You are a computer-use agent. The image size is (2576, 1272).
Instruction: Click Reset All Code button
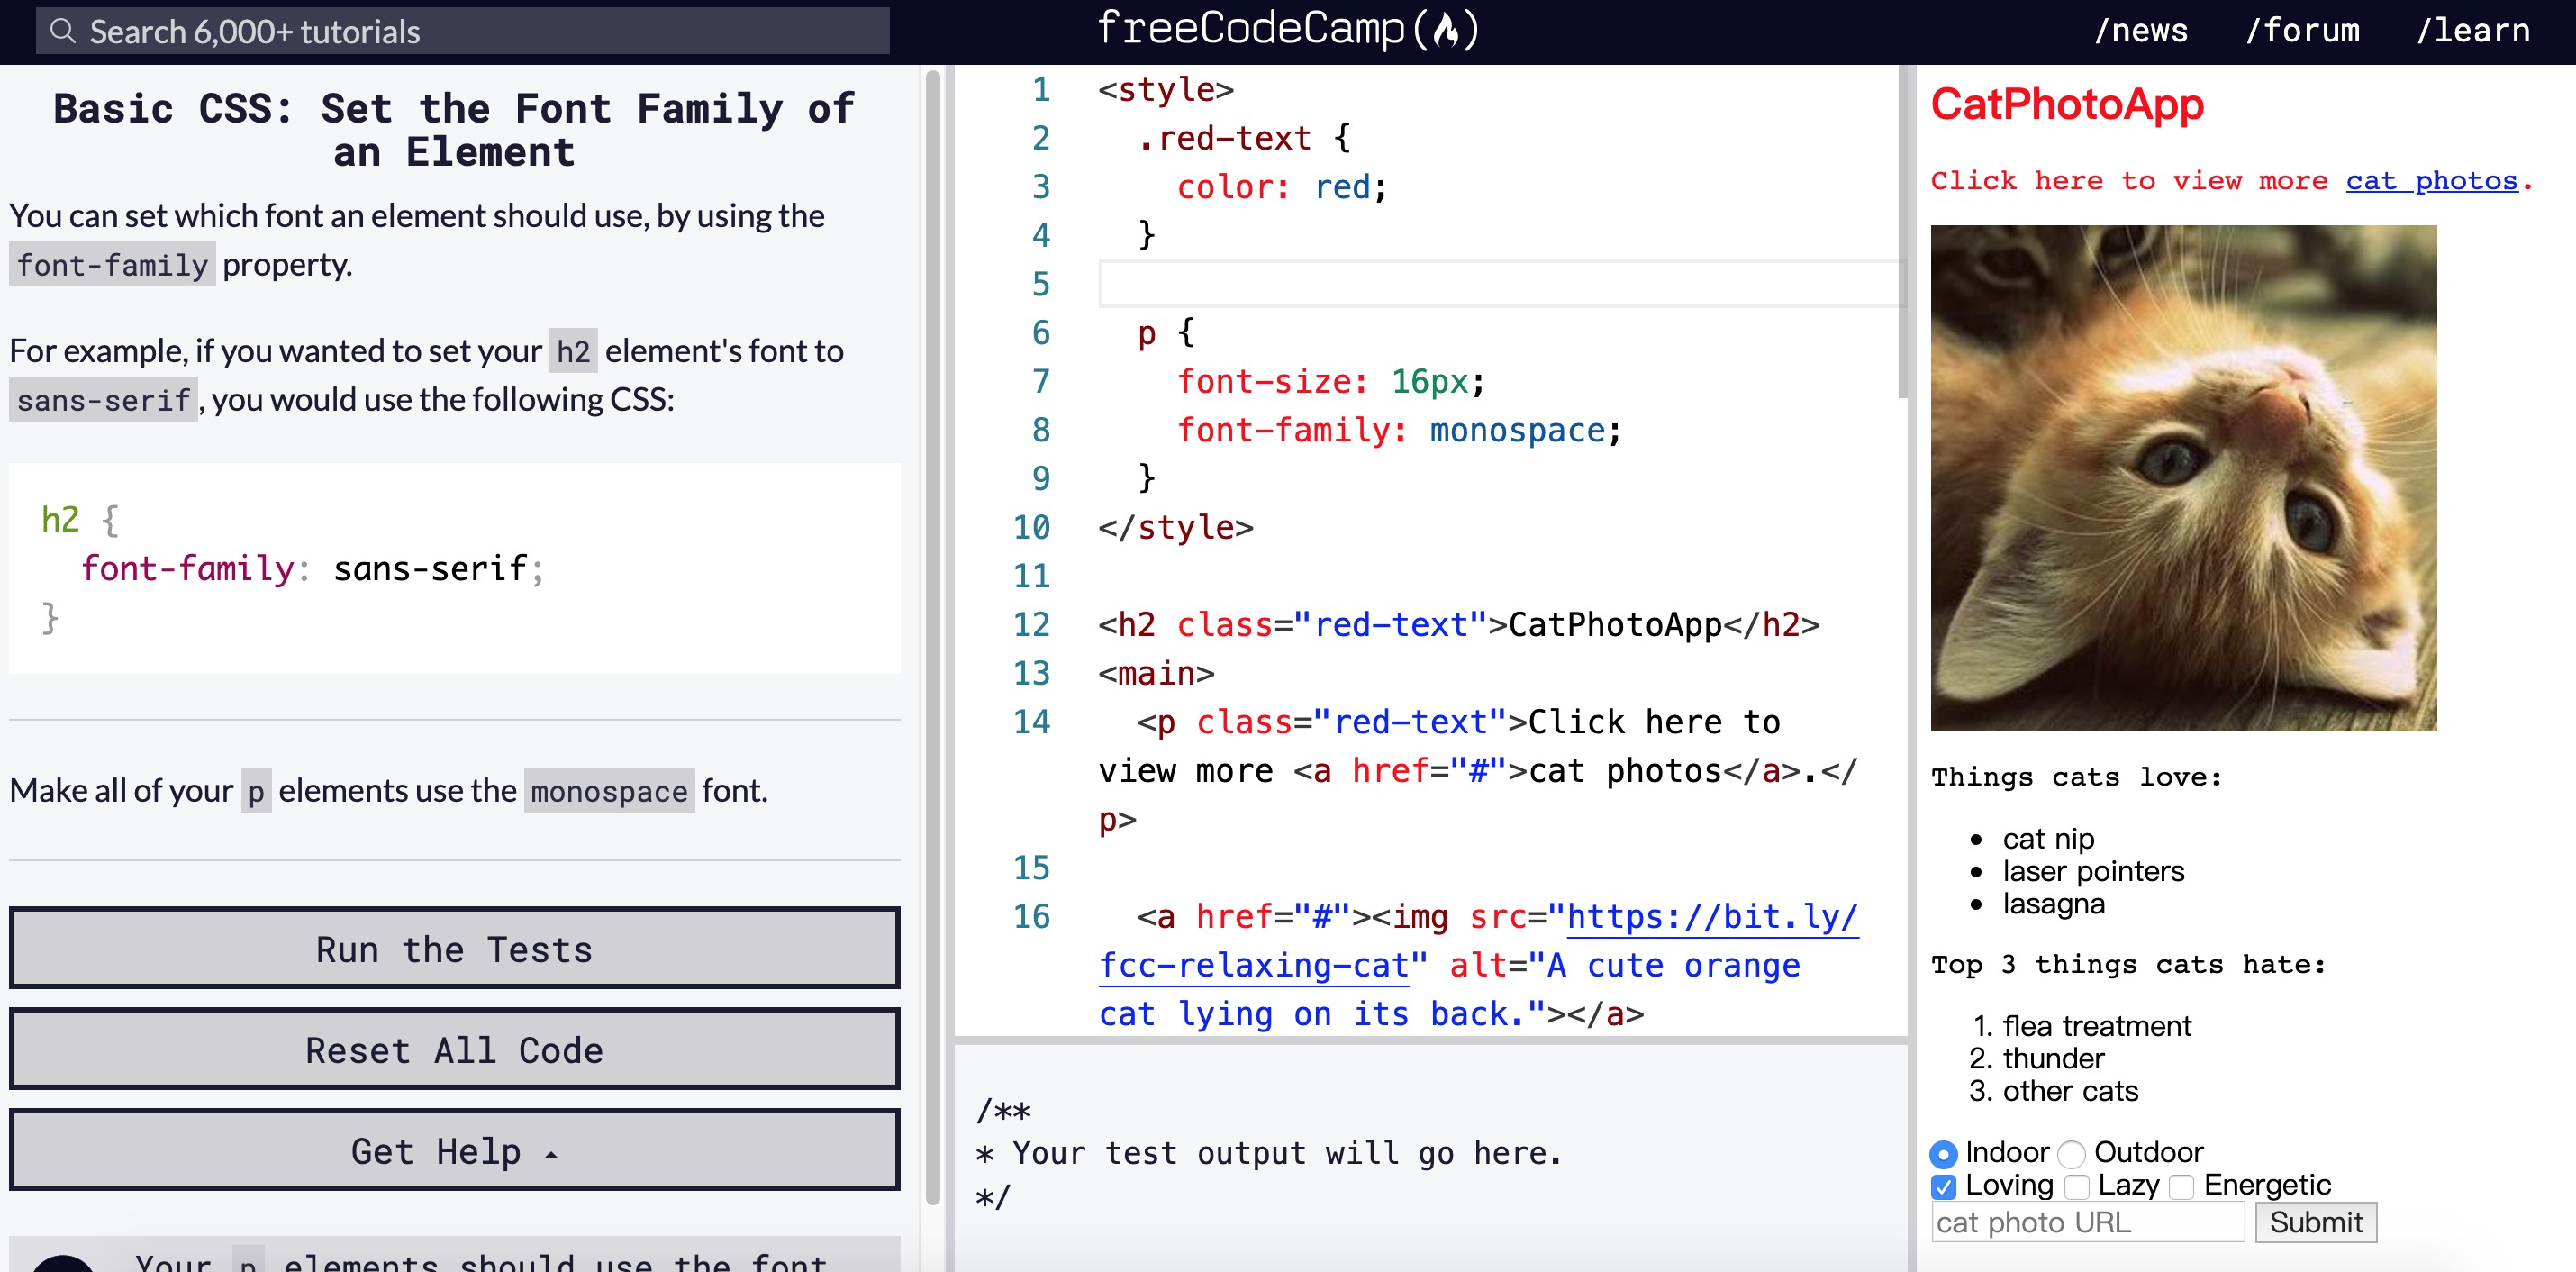[454, 1049]
